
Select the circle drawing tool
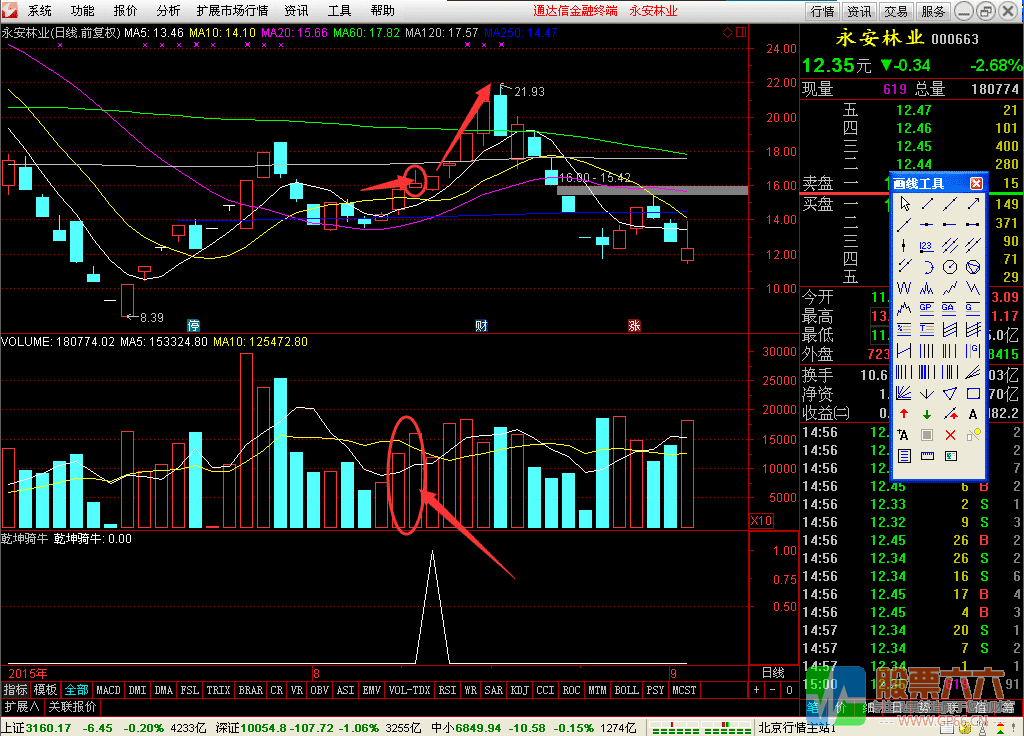click(x=950, y=267)
